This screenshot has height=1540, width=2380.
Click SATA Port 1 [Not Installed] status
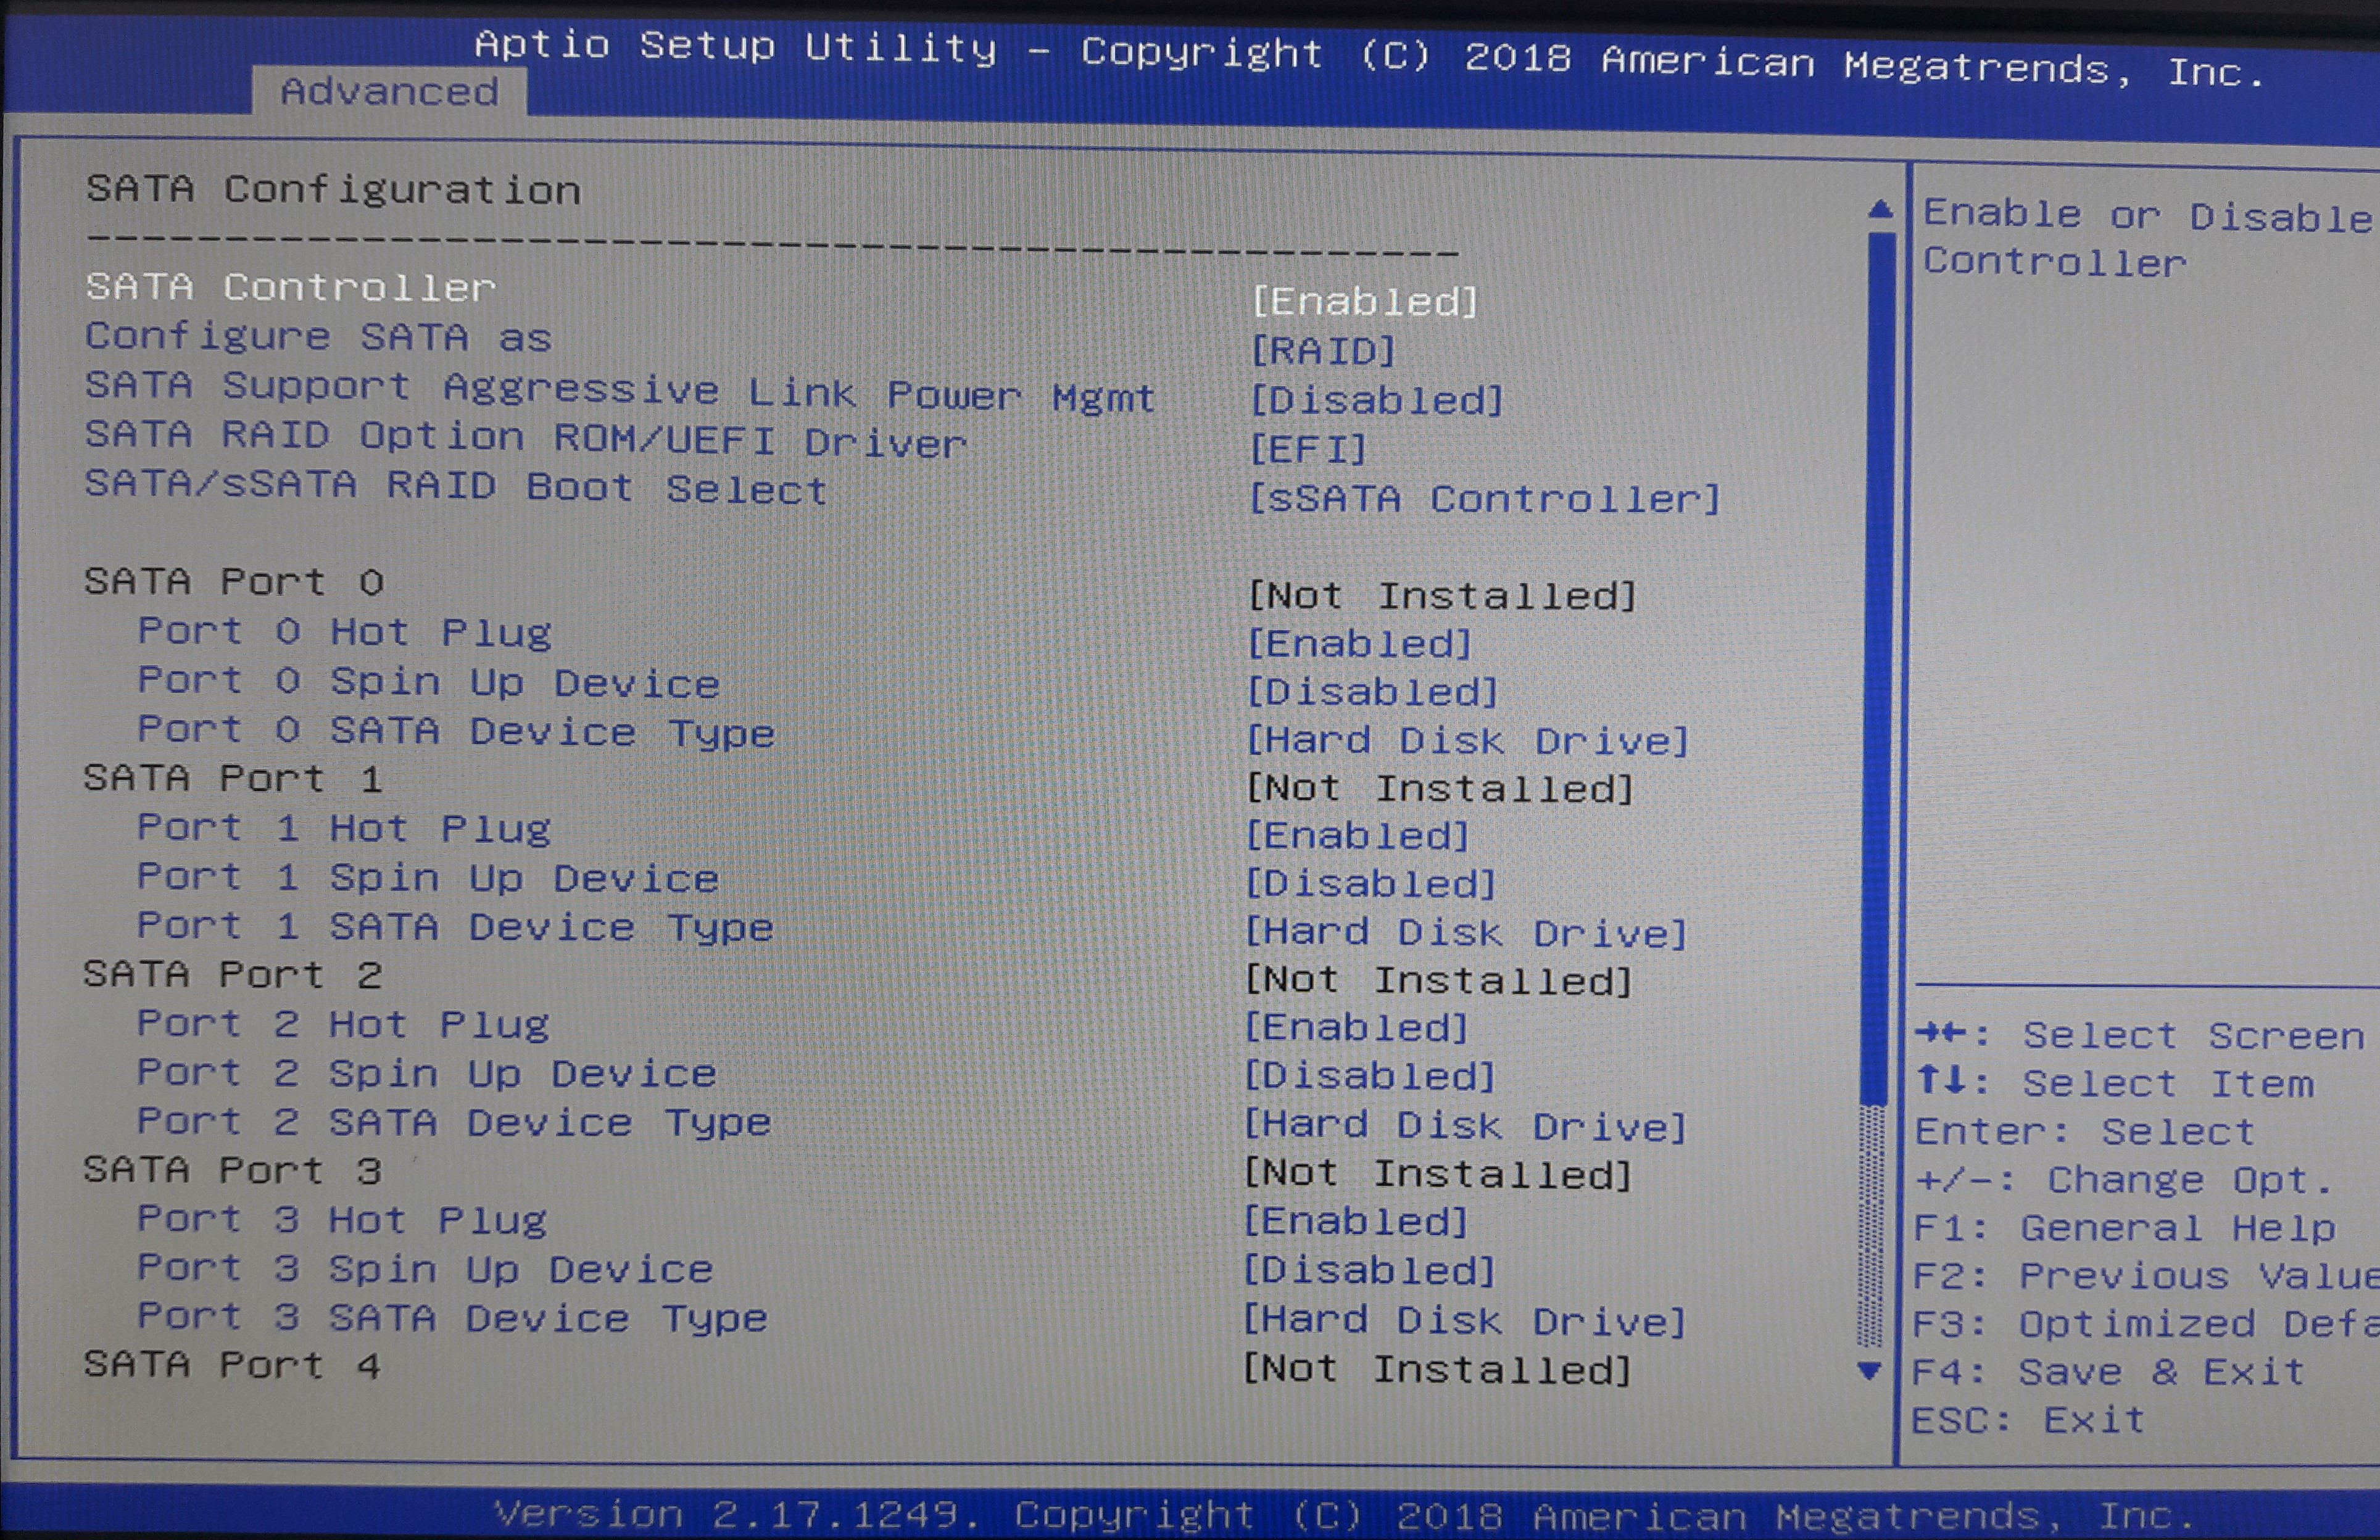(x=1440, y=788)
